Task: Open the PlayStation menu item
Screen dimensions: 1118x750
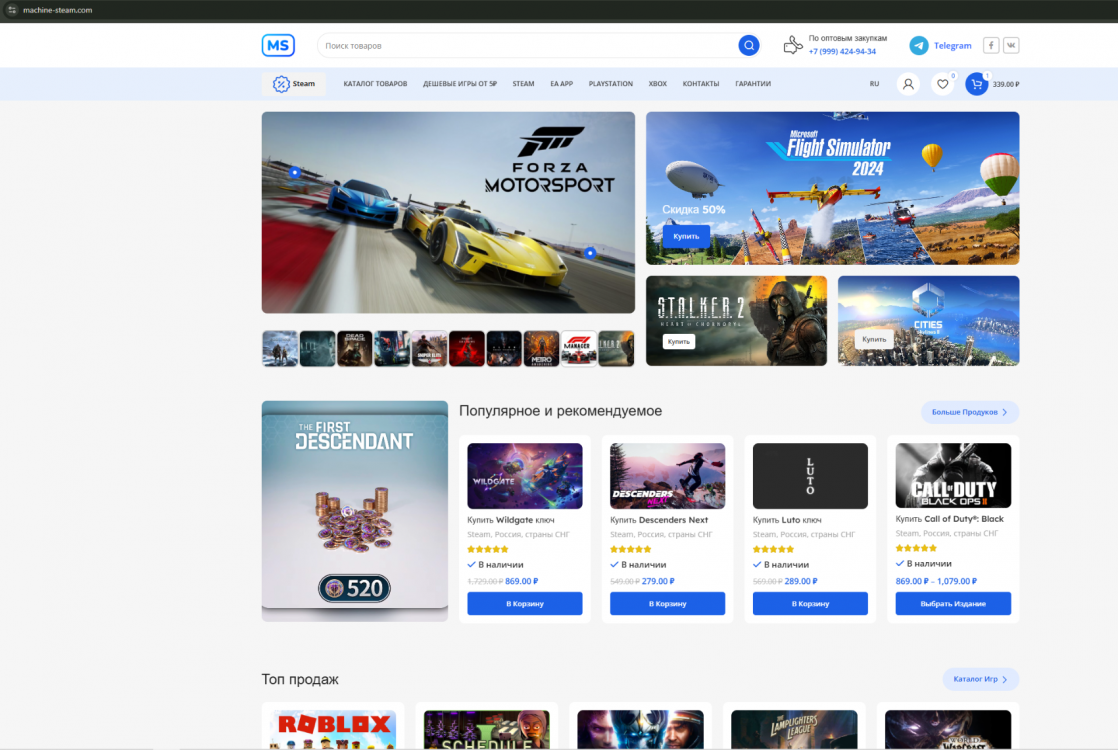Action: click(x=610, y=84)
